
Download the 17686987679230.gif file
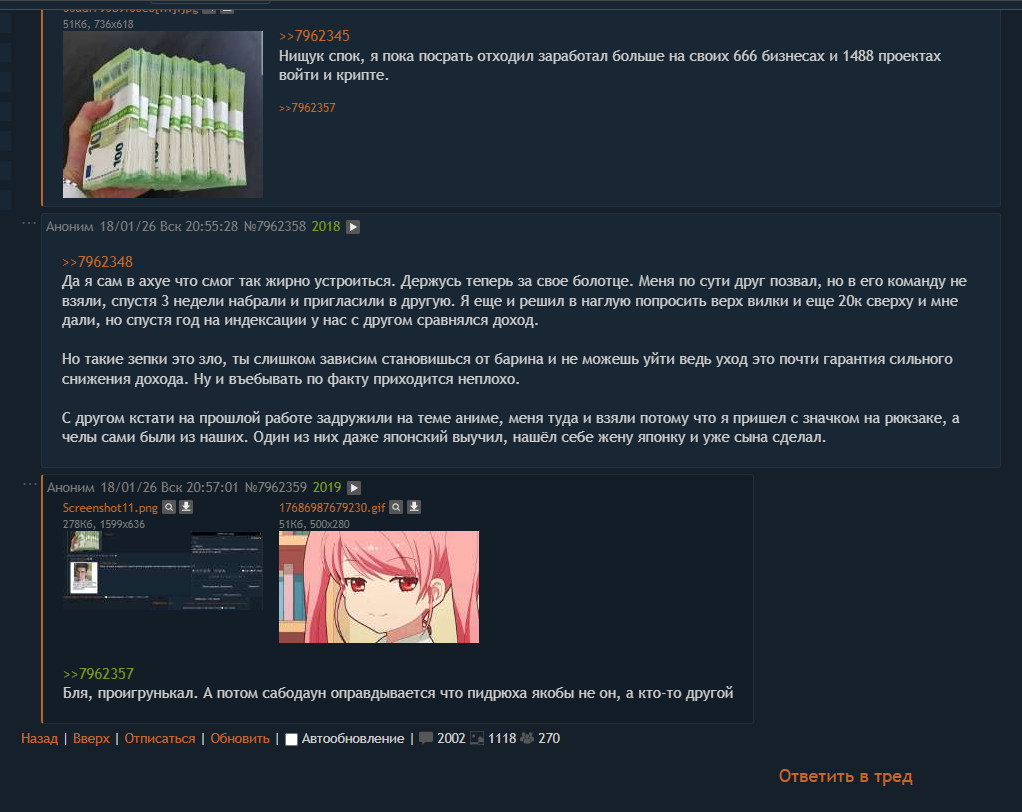coord(414,507)
